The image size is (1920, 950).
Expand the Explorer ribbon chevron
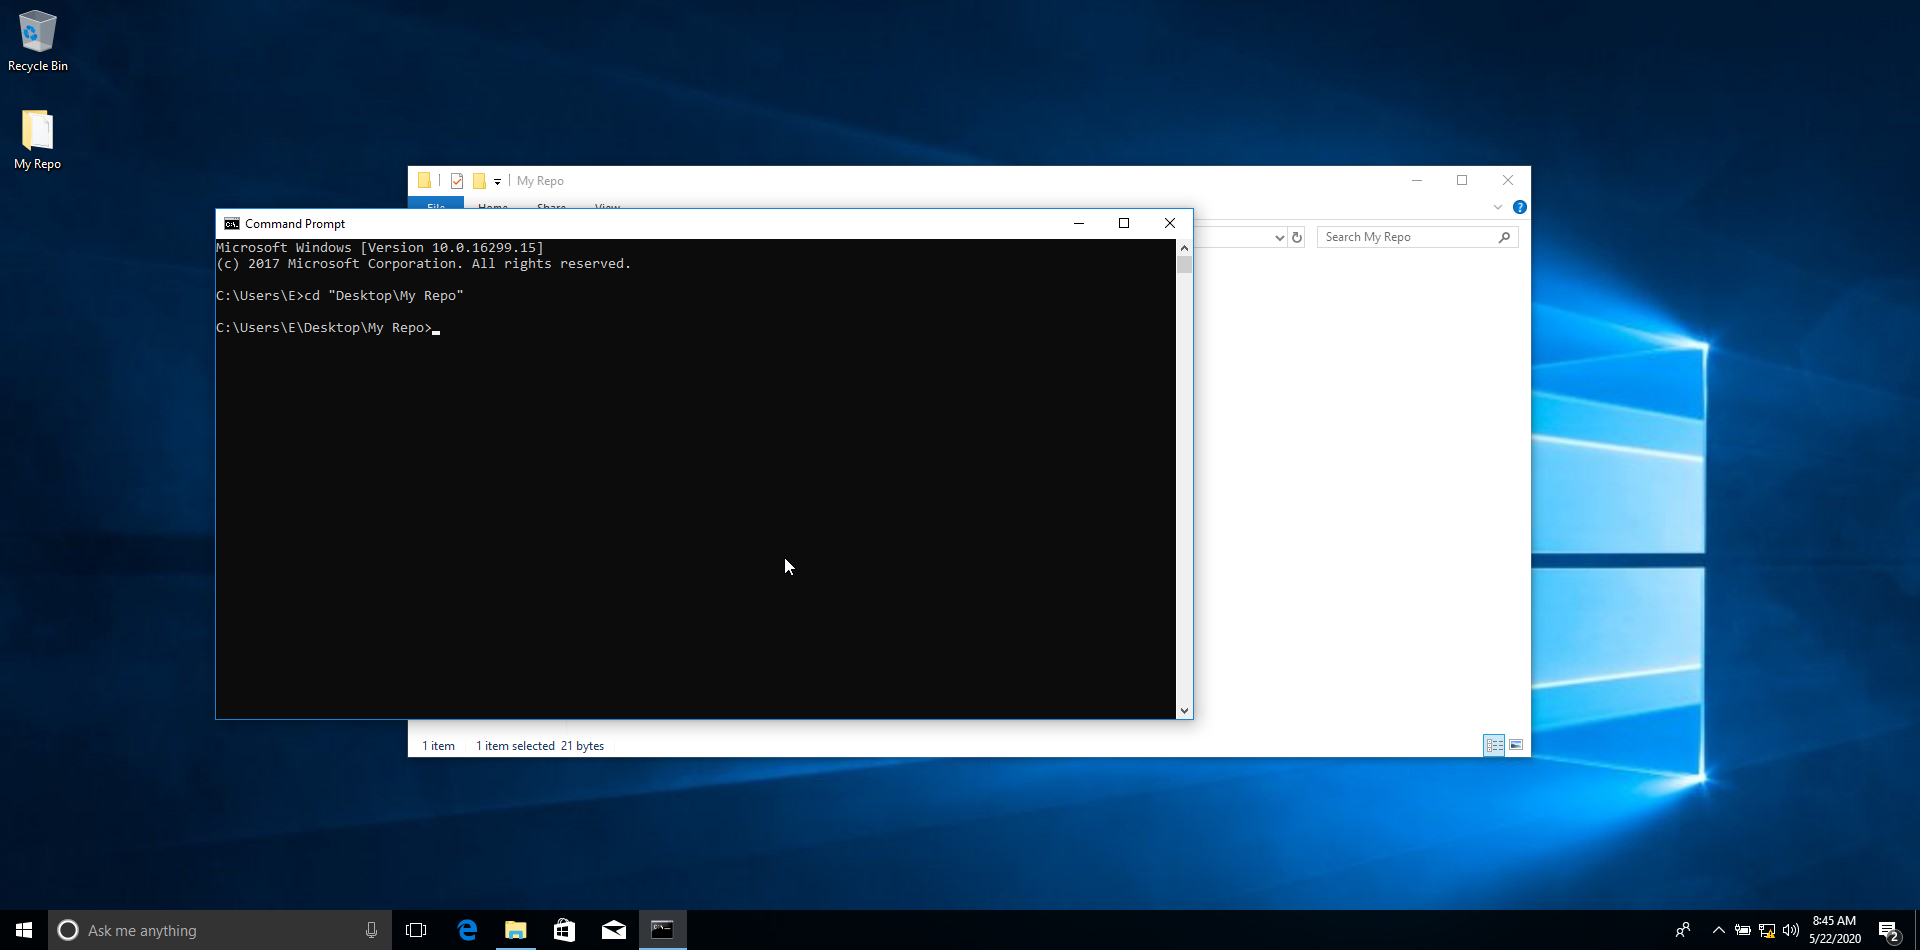pyautogui.click(x=1498, y=207)
